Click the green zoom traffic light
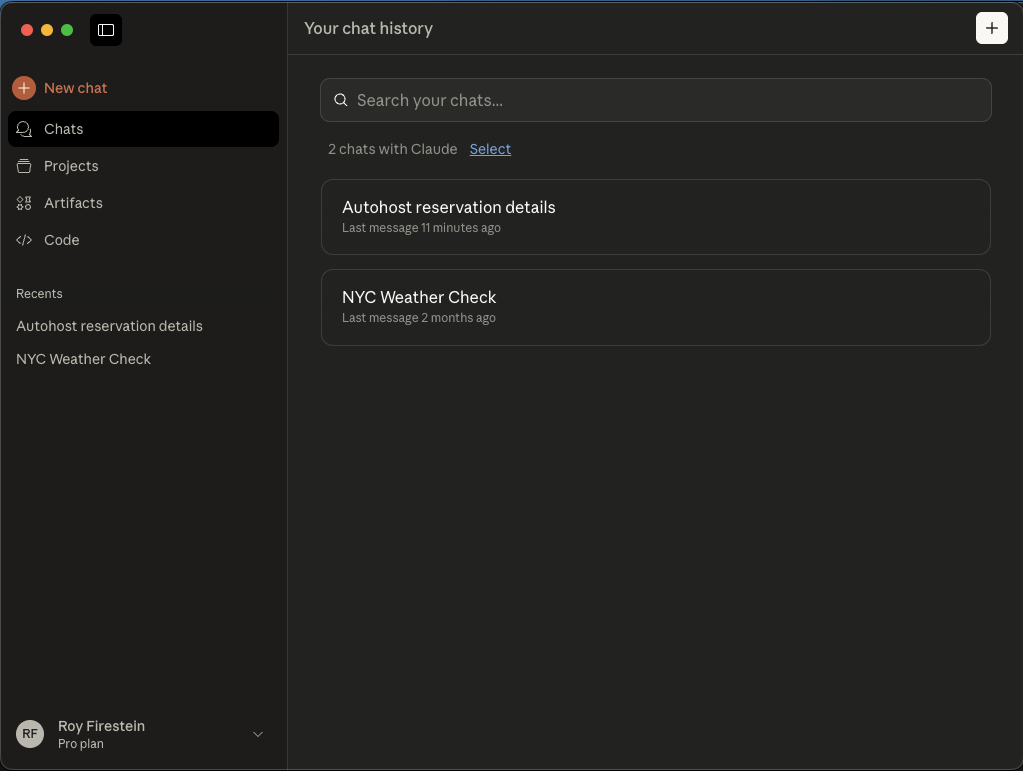Image resolution: width=1023 pixels, height=771 pixels. click(67, 30)
